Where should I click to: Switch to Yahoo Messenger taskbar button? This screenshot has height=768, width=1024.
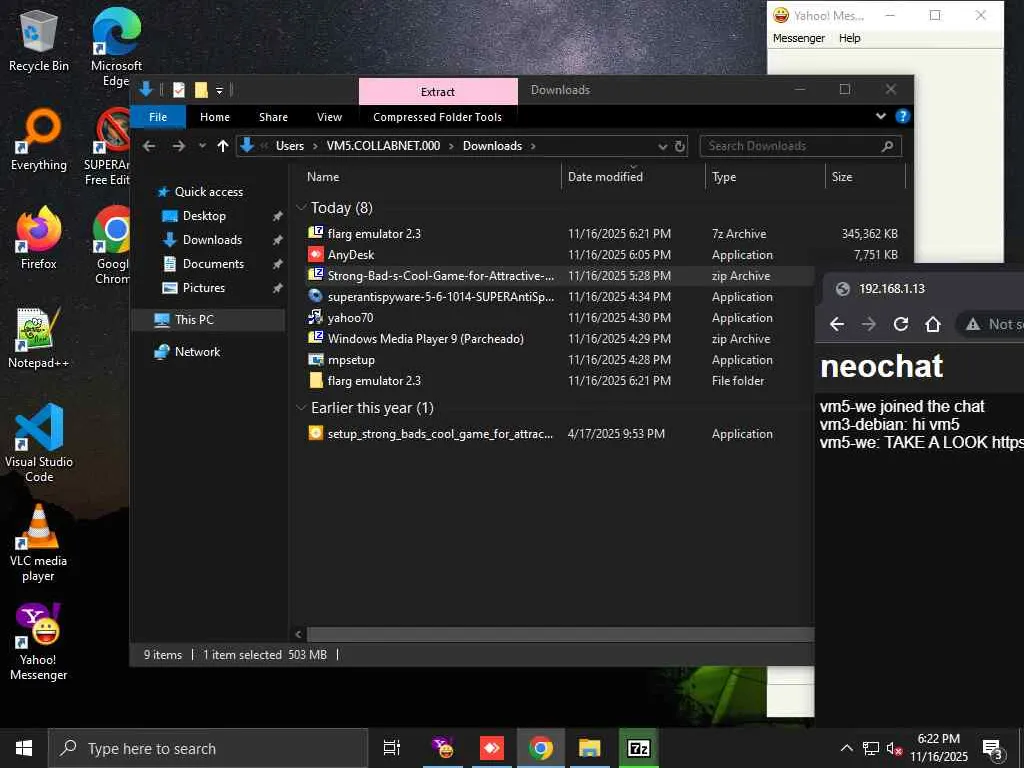coord(443,748)
